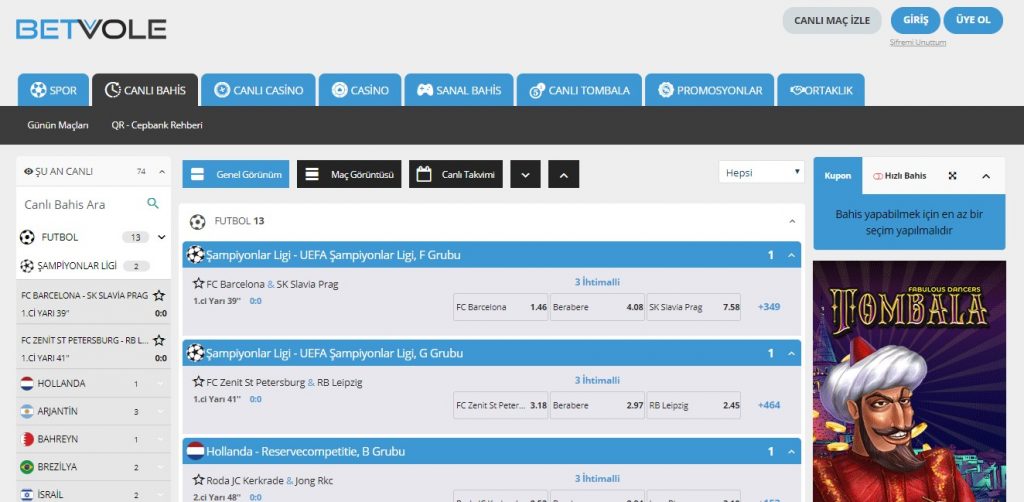Image resolution: width=1024 pixels, height=502 pixels.
Task: Select FC Barcelona odds 1.46
Action: click(x=500, y=307)
